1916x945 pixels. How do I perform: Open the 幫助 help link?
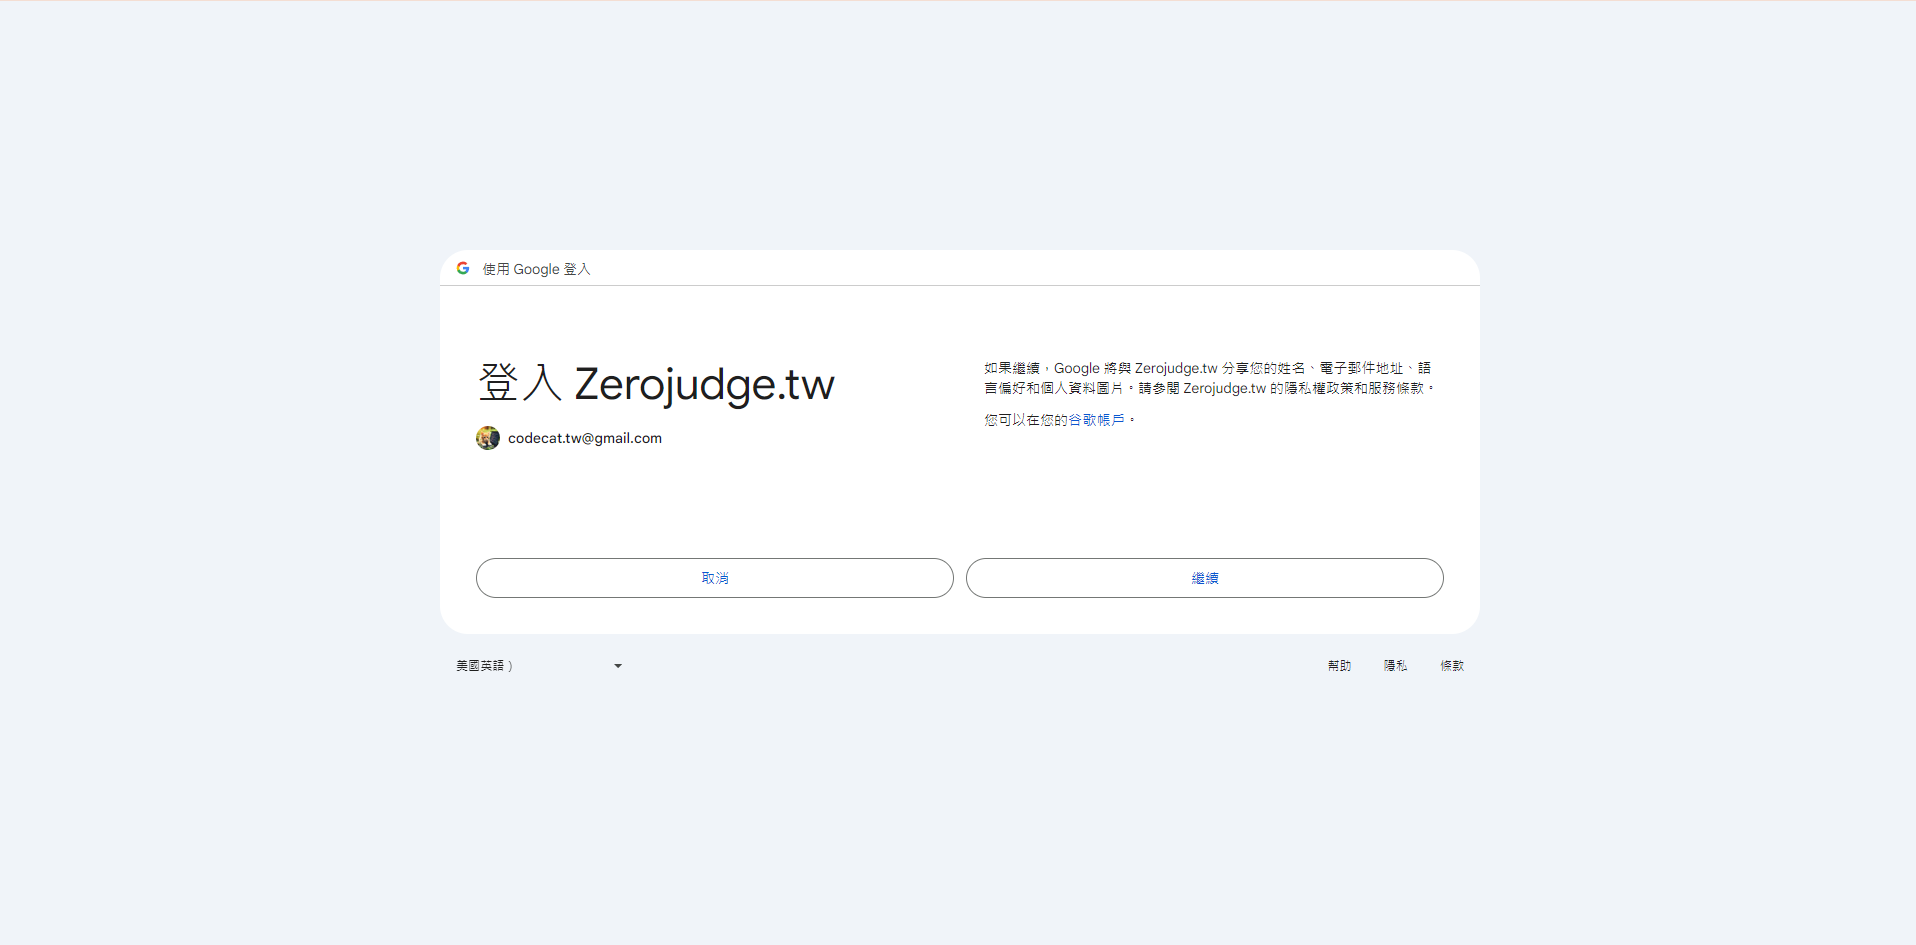coord(1339,665)
